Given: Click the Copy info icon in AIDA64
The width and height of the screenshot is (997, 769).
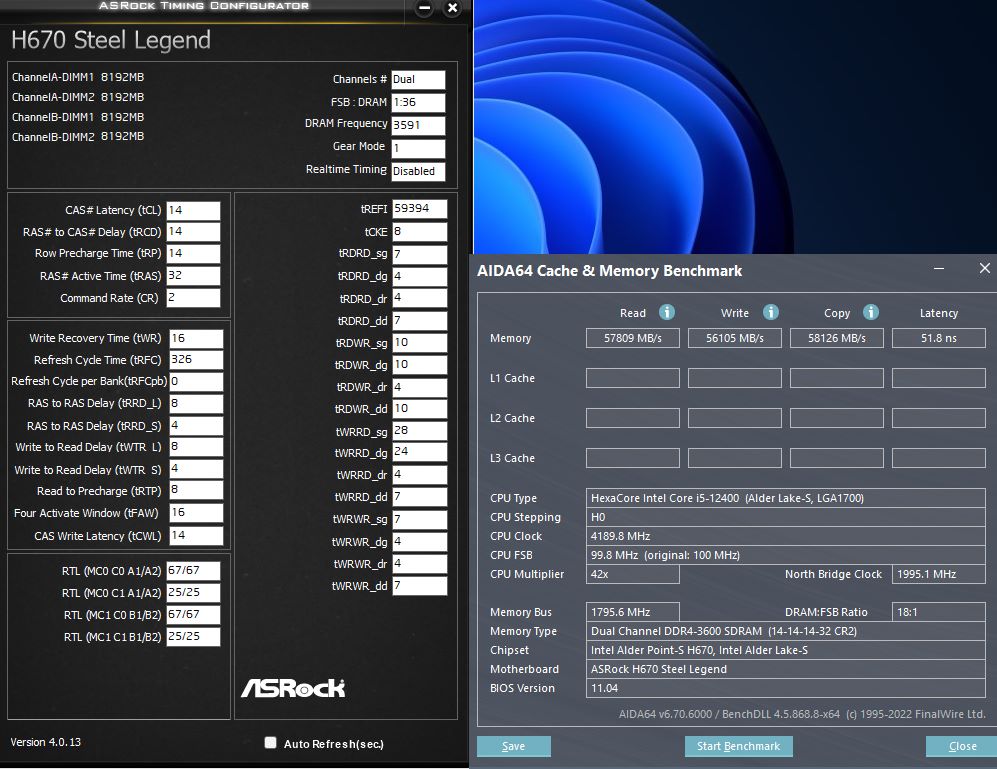Looking at the screenshot, I should point(870,312).
